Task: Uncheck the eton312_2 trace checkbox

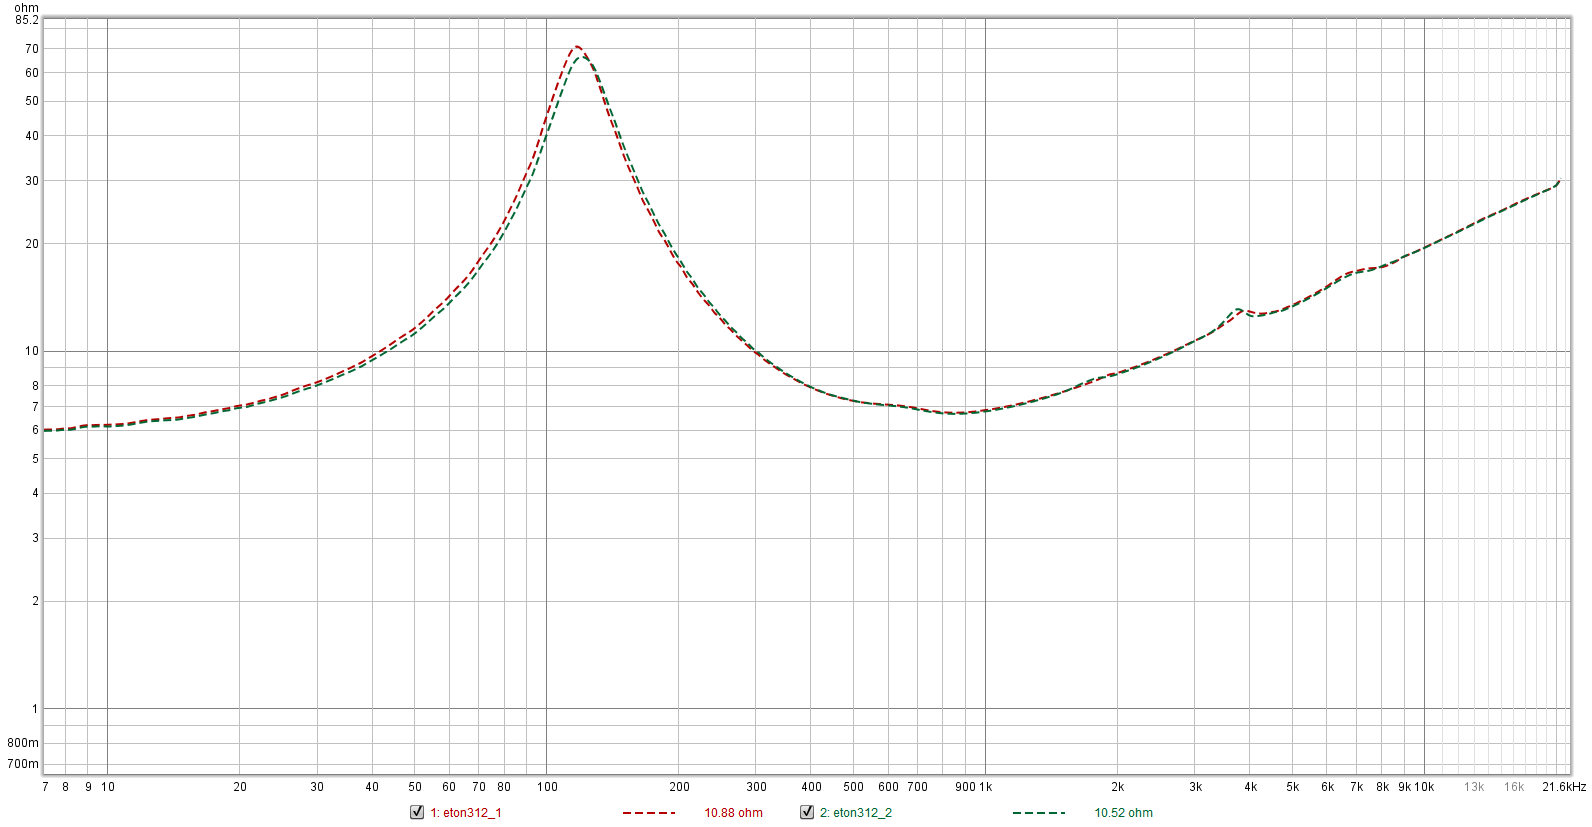Action: (x=807, y=812)
